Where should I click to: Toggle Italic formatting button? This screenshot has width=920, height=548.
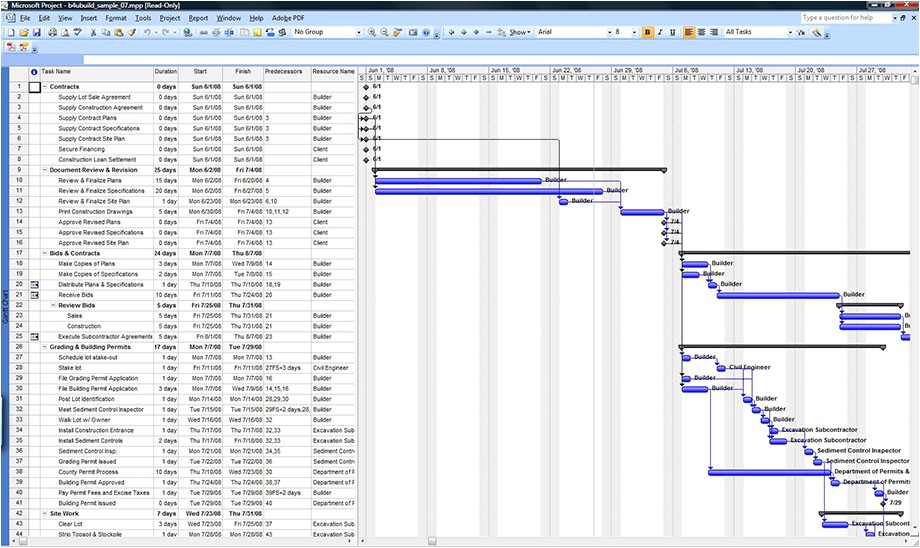[x=659, y=33]
